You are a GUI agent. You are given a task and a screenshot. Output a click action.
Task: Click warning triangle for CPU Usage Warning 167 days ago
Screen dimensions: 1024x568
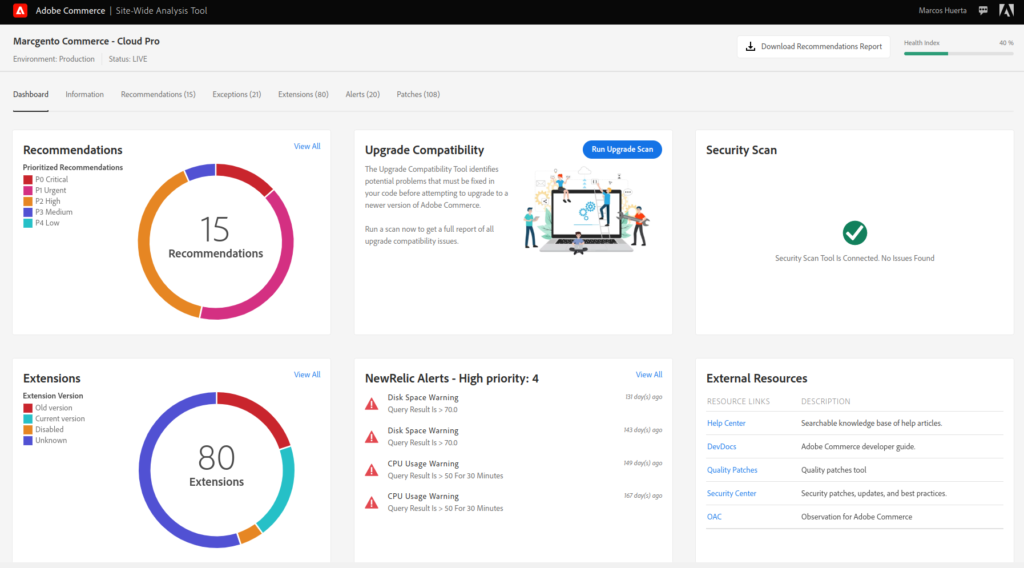(372, 503)
